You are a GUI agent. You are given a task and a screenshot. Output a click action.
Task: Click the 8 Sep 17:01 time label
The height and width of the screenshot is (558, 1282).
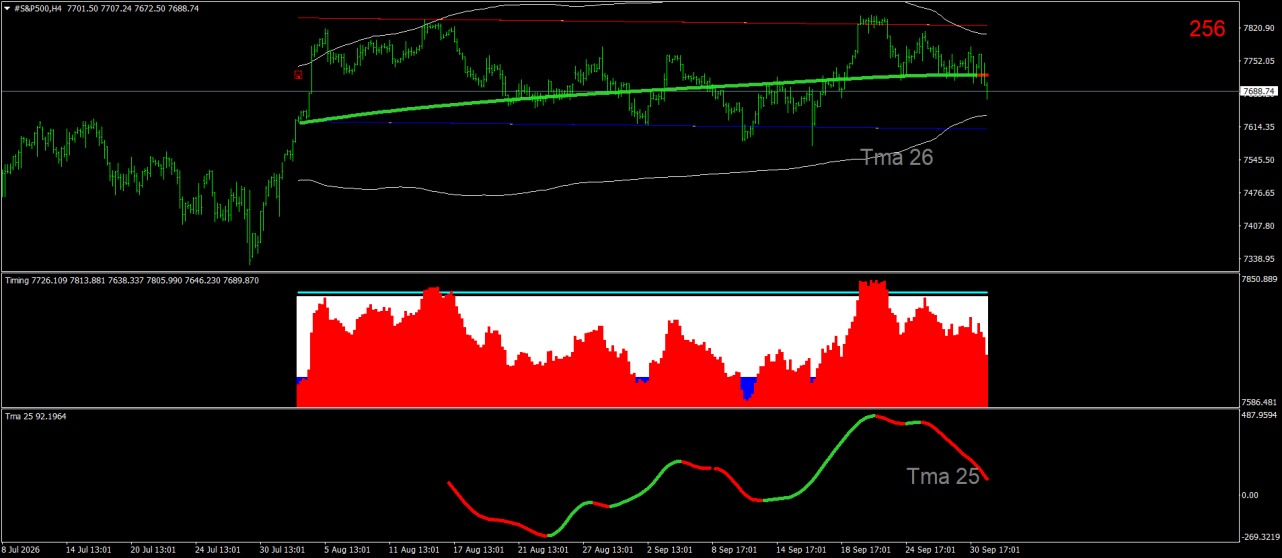point(736,550)
